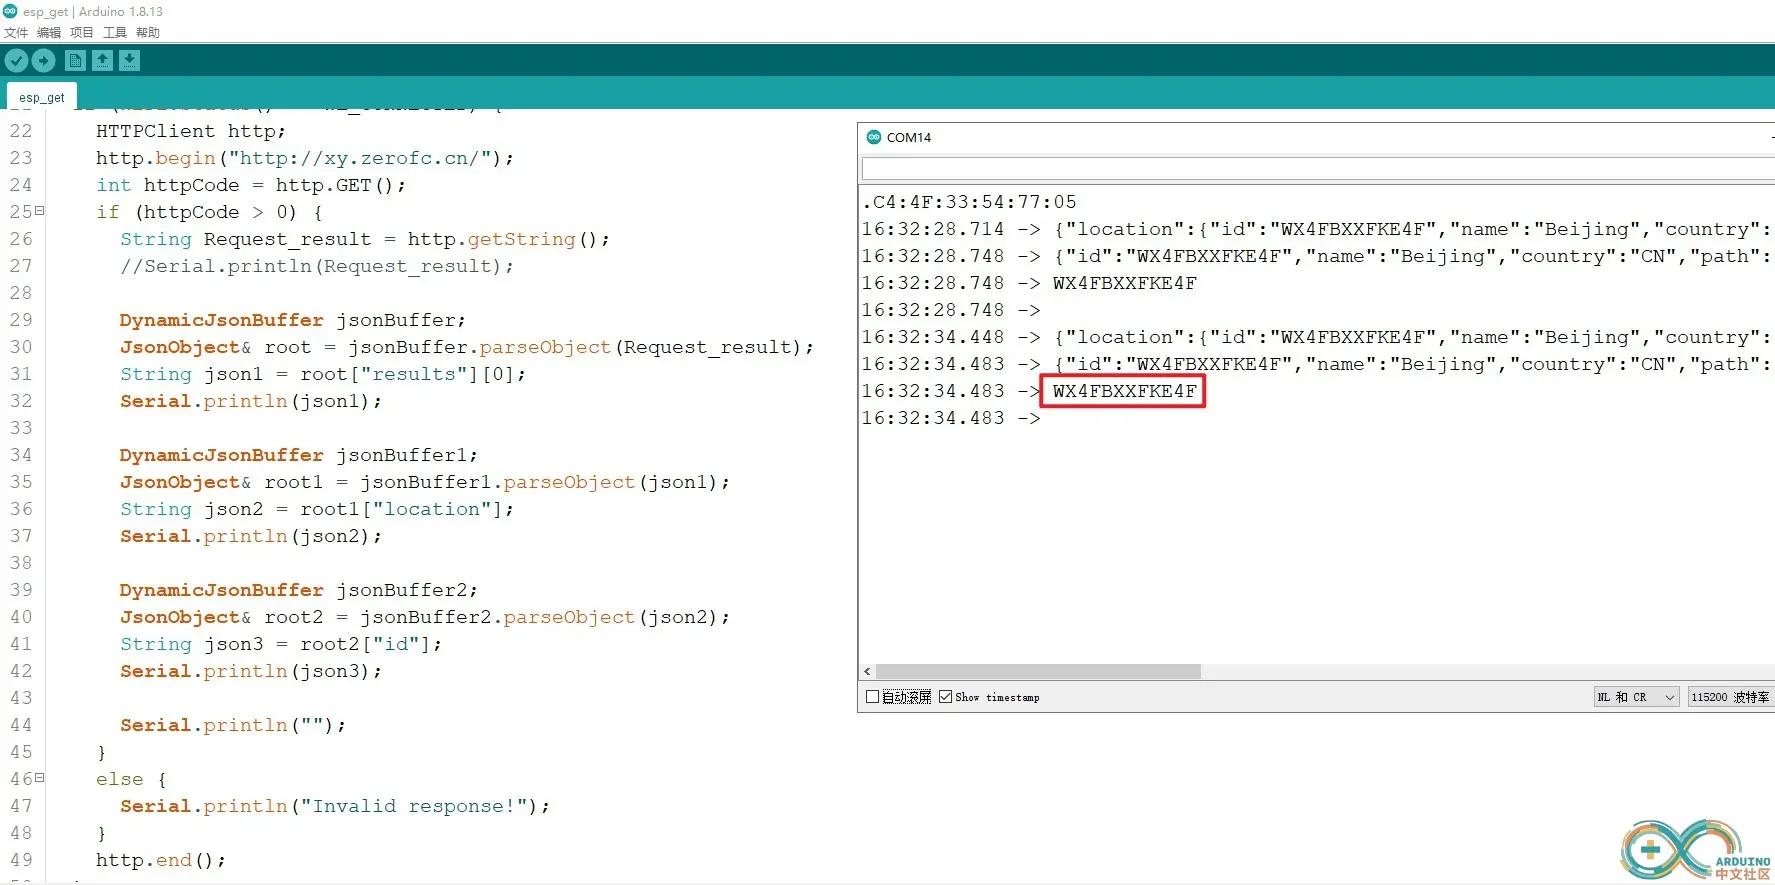Click the URL string in http.begin on line 23
Image resolution: width=1775 pixels, height=885 pixels.
(359, 158)
